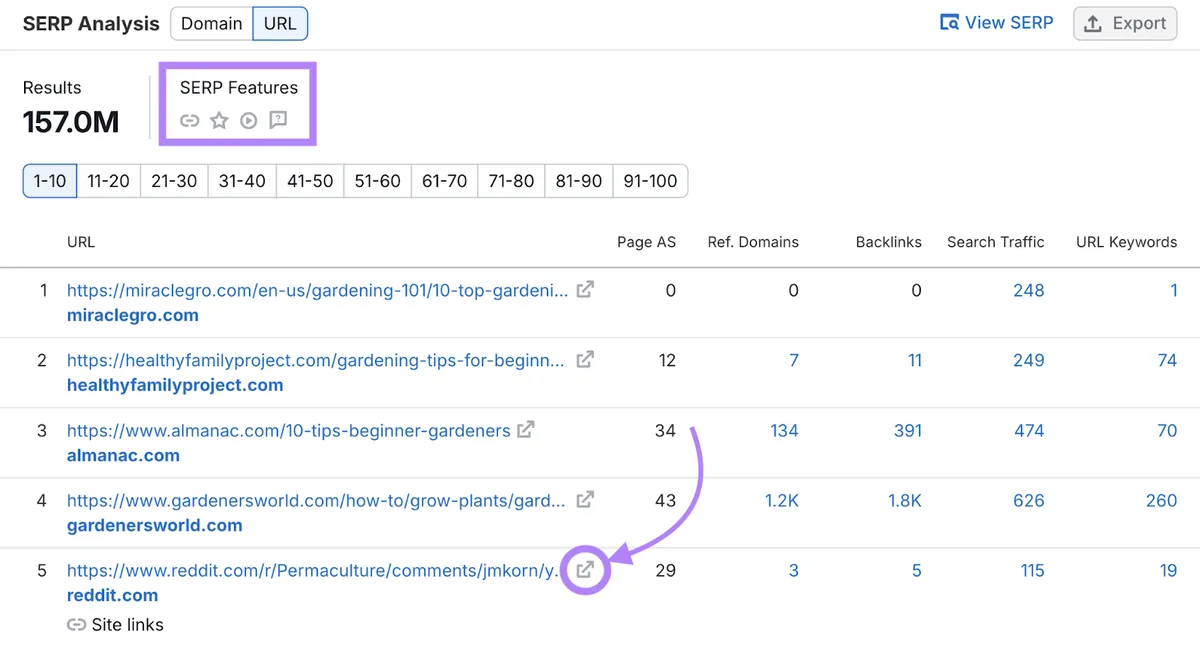
Task: Open miraclegro.com URL external link icon
Action: click(x=586, y=289)
